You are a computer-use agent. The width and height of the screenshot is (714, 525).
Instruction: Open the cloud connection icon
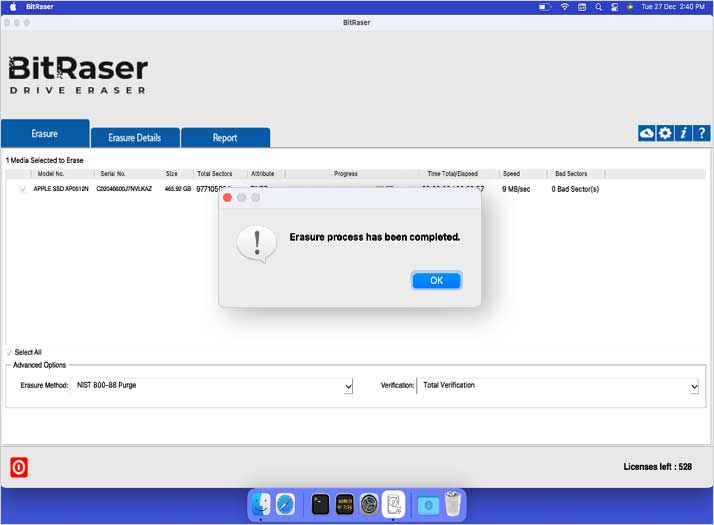[x=647, y=133]
